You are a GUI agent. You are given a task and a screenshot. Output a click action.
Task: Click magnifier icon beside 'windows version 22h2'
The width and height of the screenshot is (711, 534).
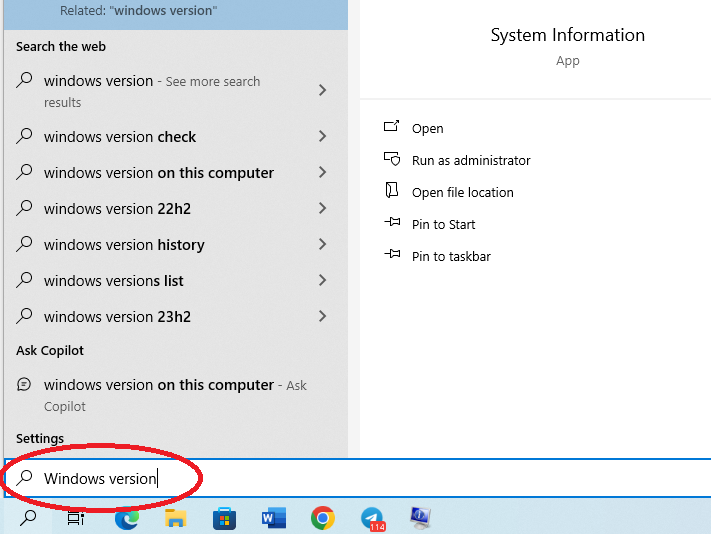click(24, 208)
